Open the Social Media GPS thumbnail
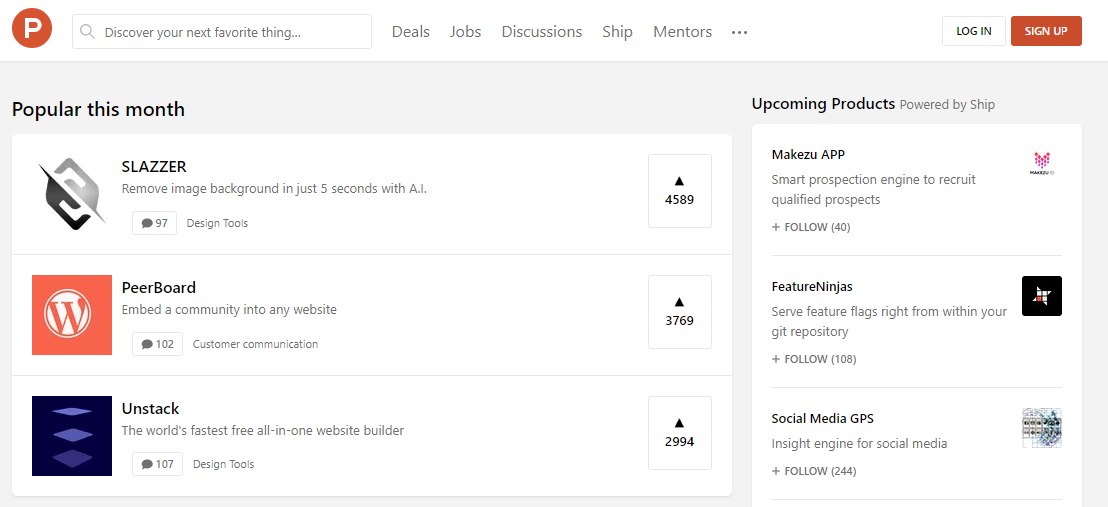The width and height of the screenshot is (1108, 507). [1042, 428]
